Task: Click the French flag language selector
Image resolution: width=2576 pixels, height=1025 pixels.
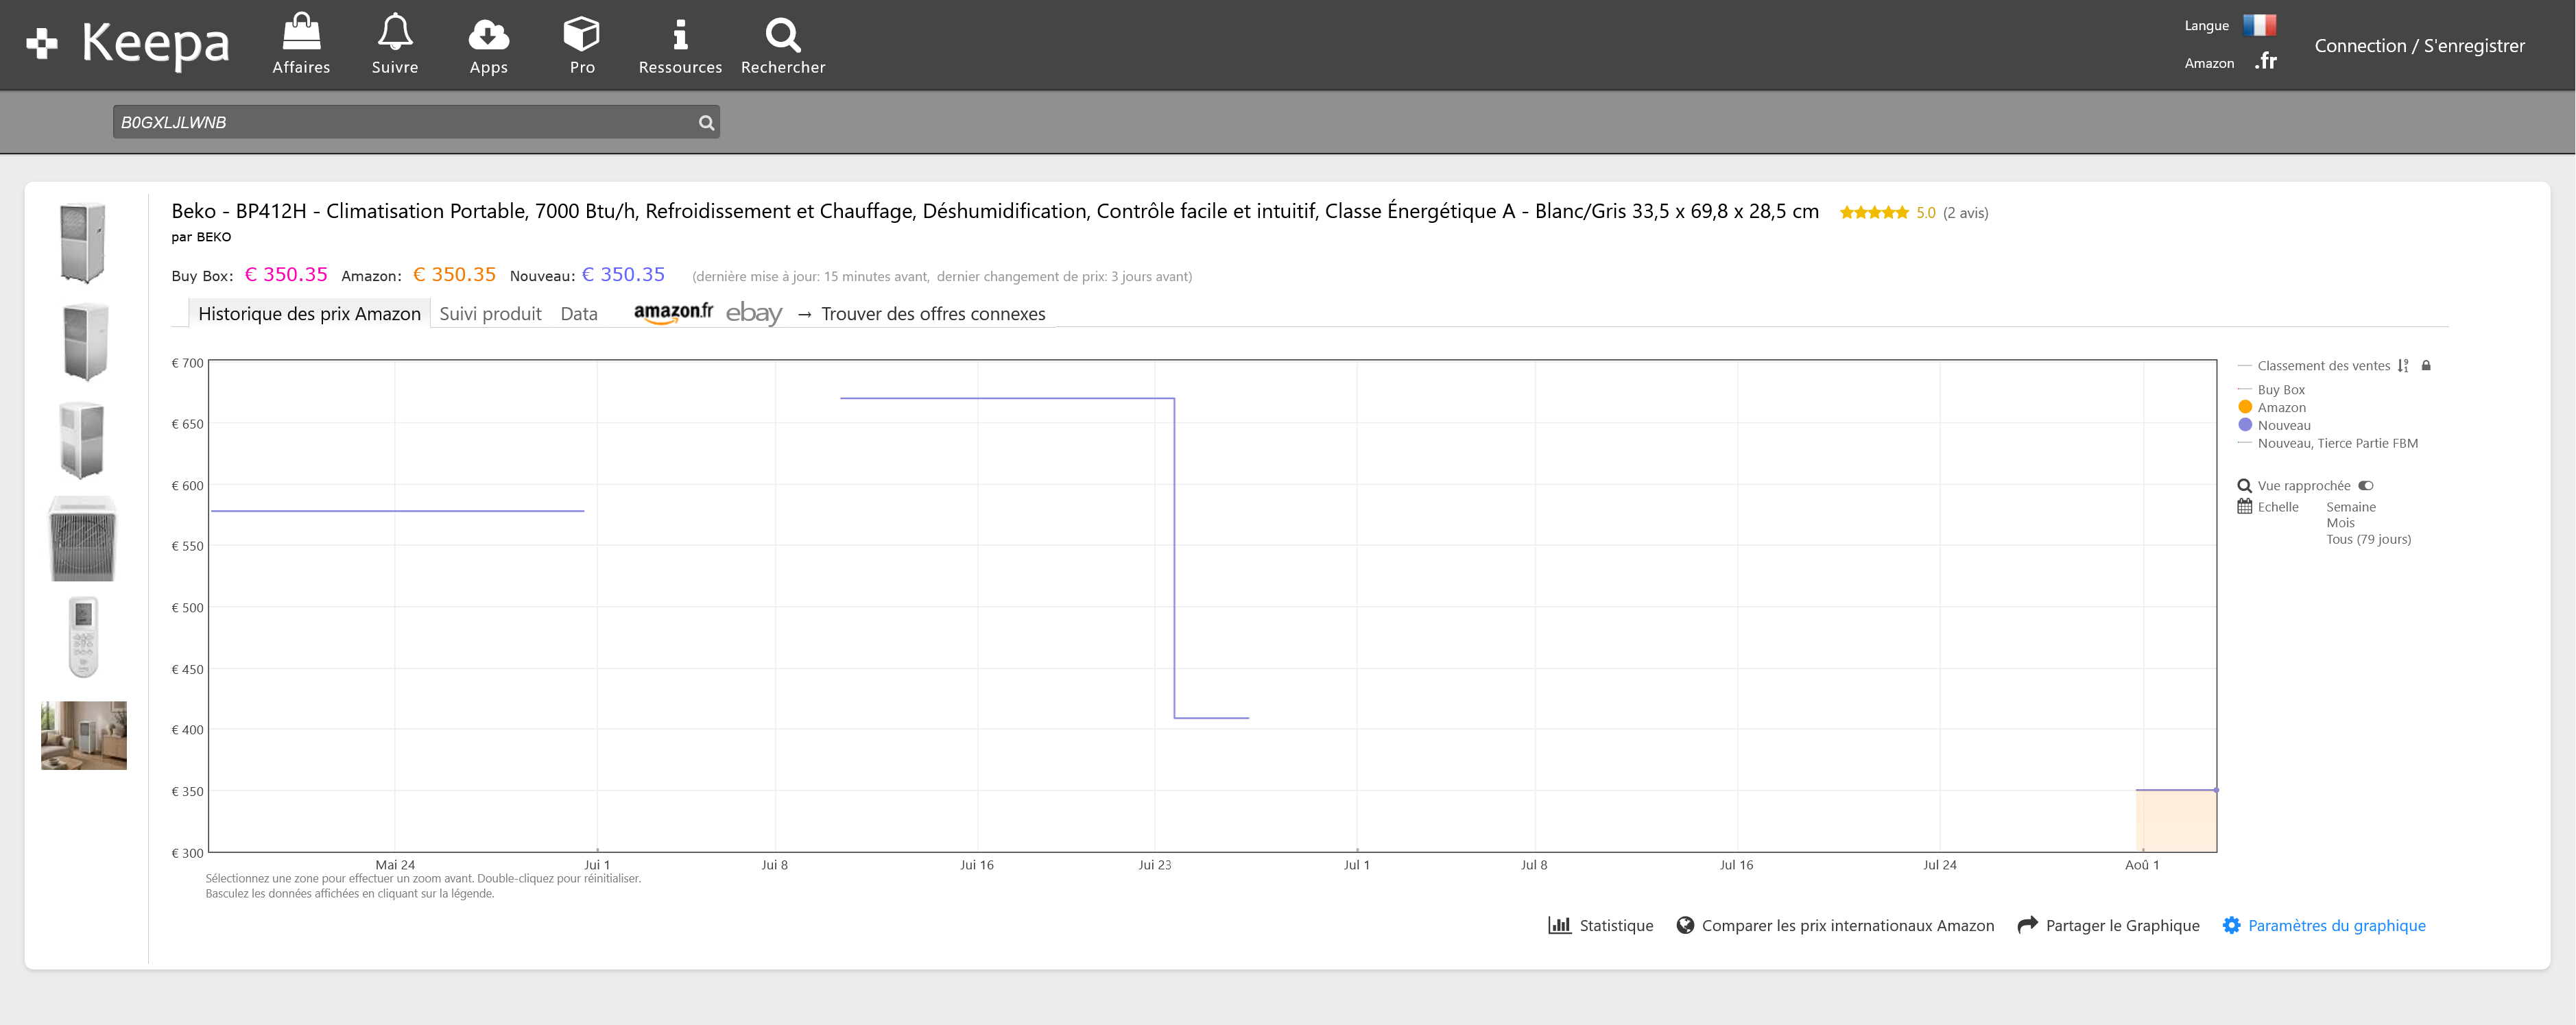Action: (2259, 25)
